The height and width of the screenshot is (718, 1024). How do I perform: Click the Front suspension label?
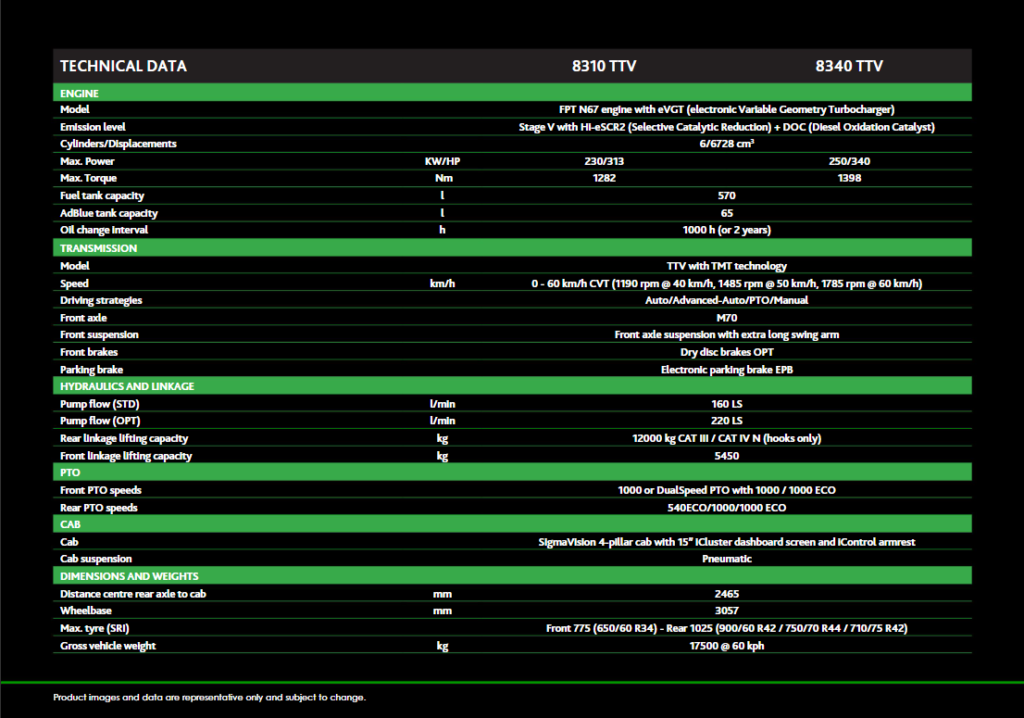[99, 335]
